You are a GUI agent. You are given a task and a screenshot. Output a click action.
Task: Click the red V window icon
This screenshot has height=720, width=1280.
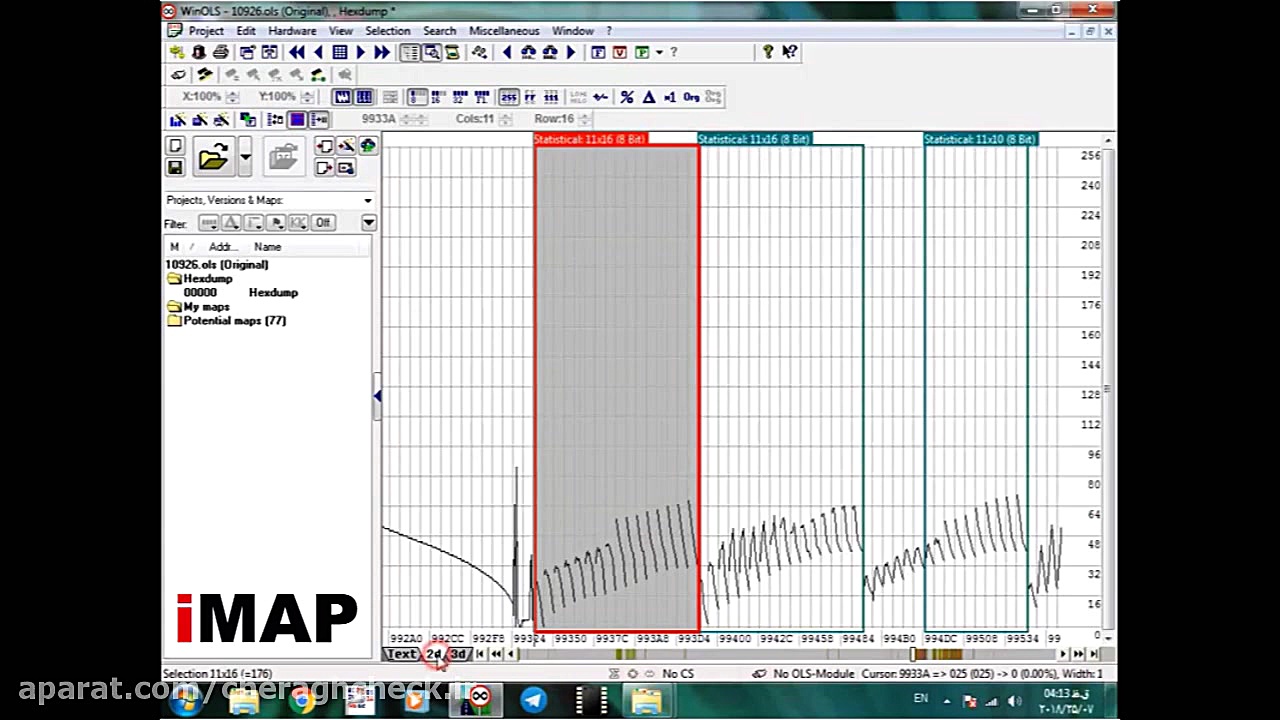coord(620,52)
